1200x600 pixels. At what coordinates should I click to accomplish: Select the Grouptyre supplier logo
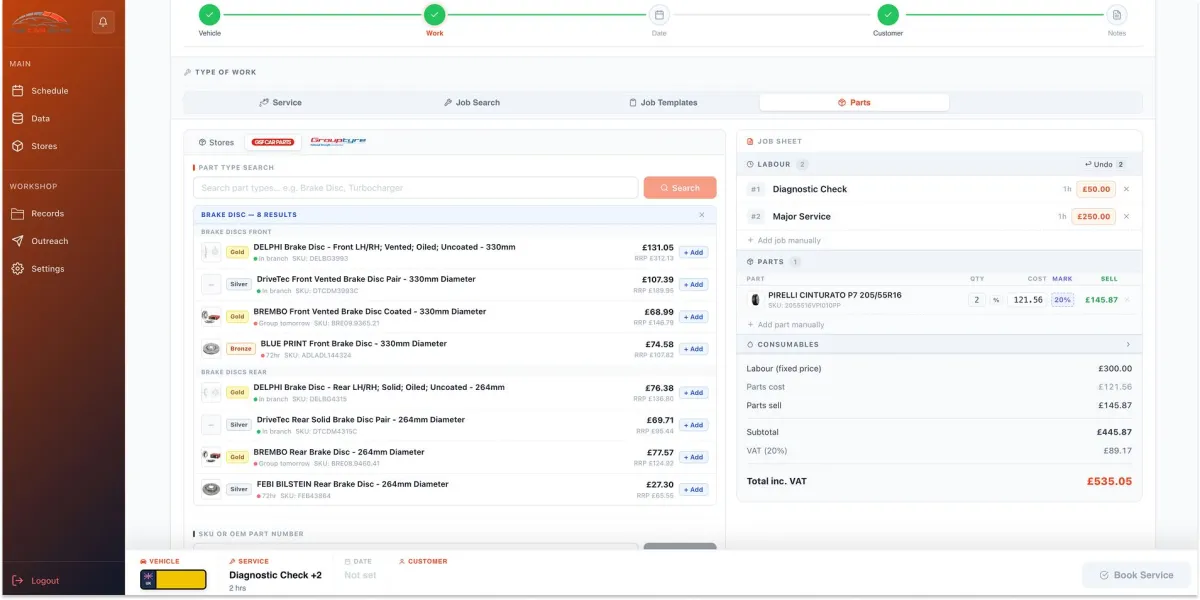tap(338, 142)
